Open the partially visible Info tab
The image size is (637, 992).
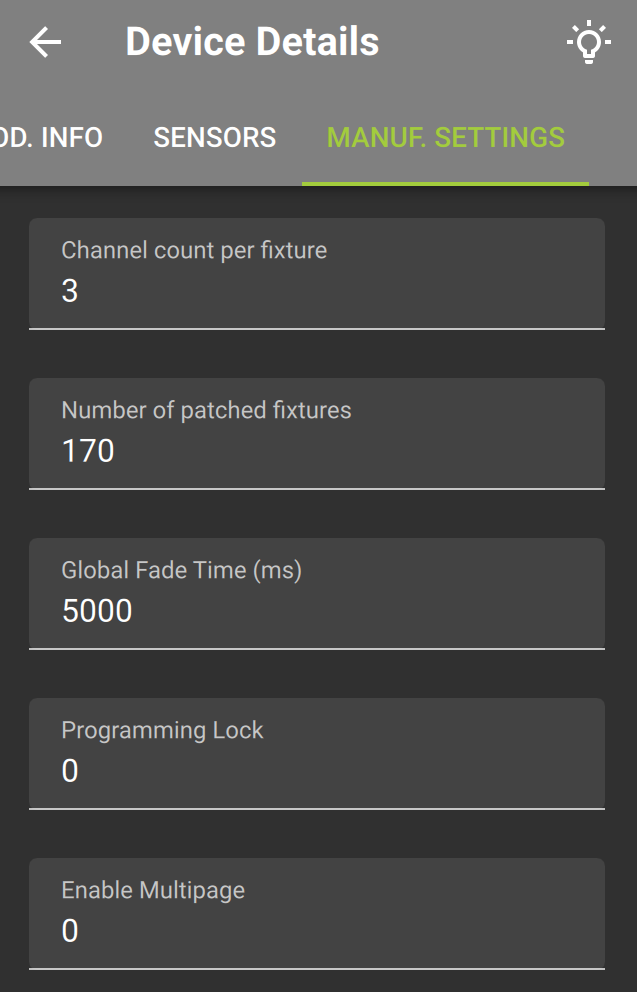pos(51,137)
